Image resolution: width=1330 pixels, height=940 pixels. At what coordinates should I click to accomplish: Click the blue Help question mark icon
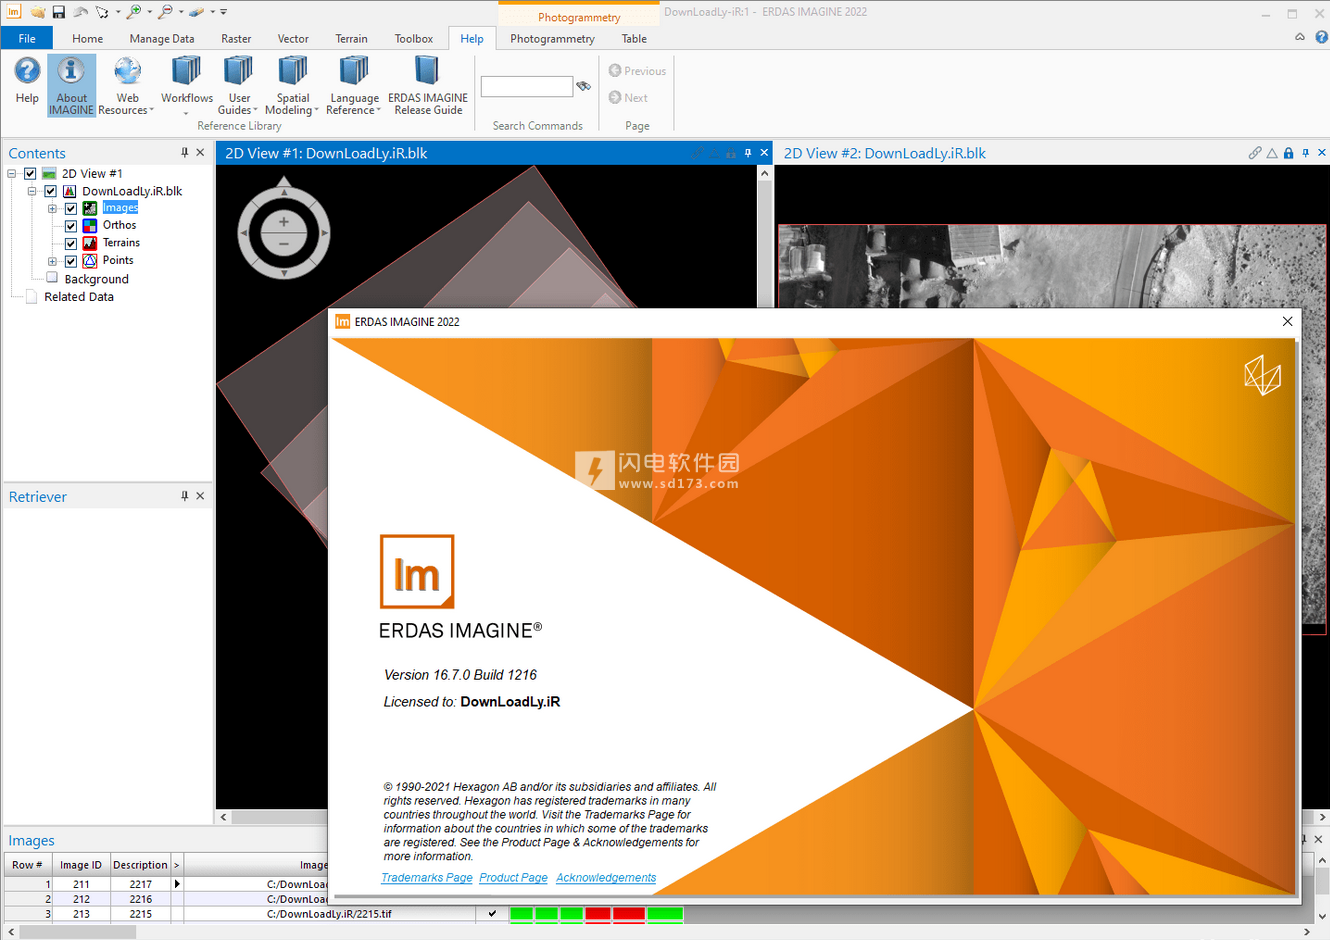(x=27, y=73)
